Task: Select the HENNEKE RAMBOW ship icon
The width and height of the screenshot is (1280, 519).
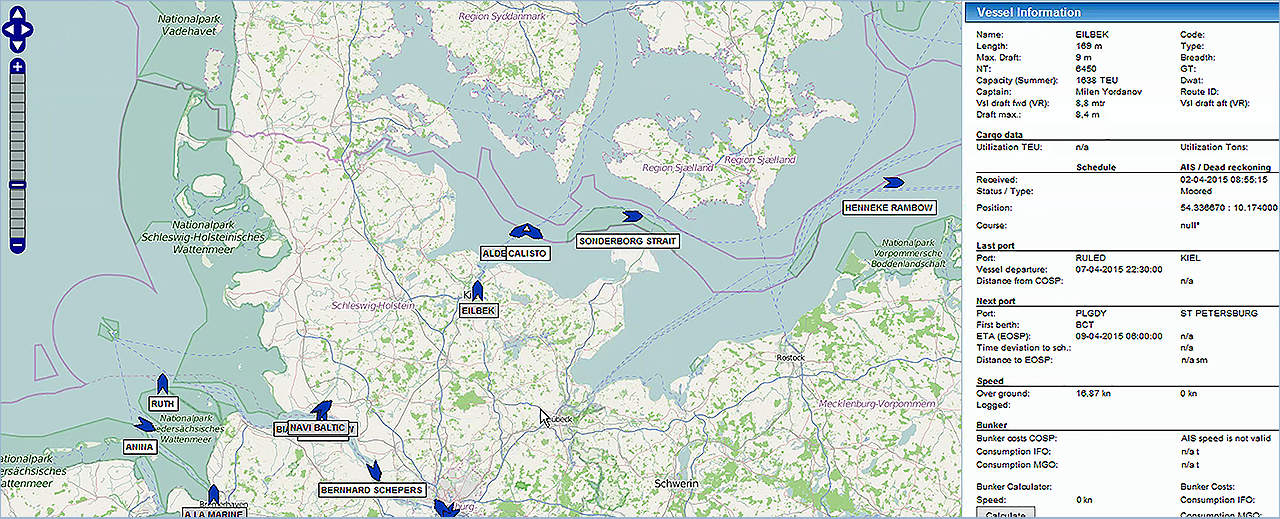Action: [893, 182]
